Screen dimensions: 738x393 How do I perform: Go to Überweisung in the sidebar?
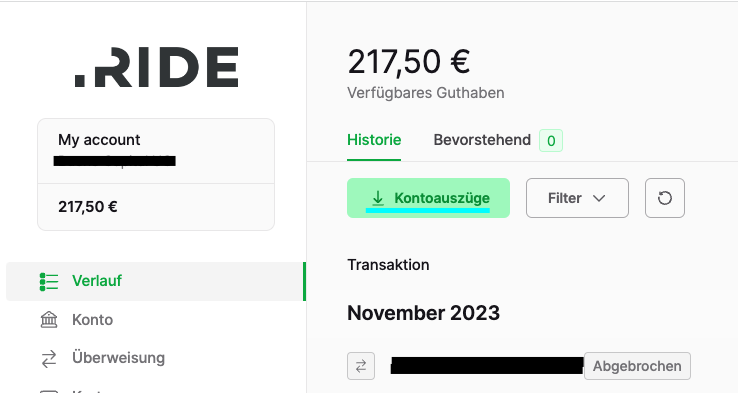[119, 358]
